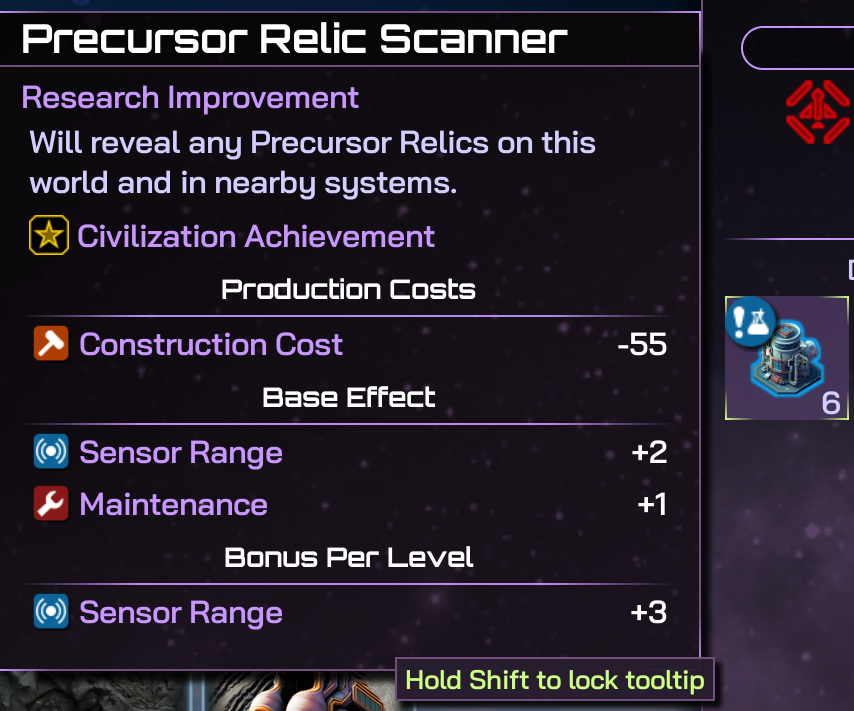The width and height of the screenshot is (854, 711).
Task: Click the Maintenance label
Action: [x=173, y=505]
